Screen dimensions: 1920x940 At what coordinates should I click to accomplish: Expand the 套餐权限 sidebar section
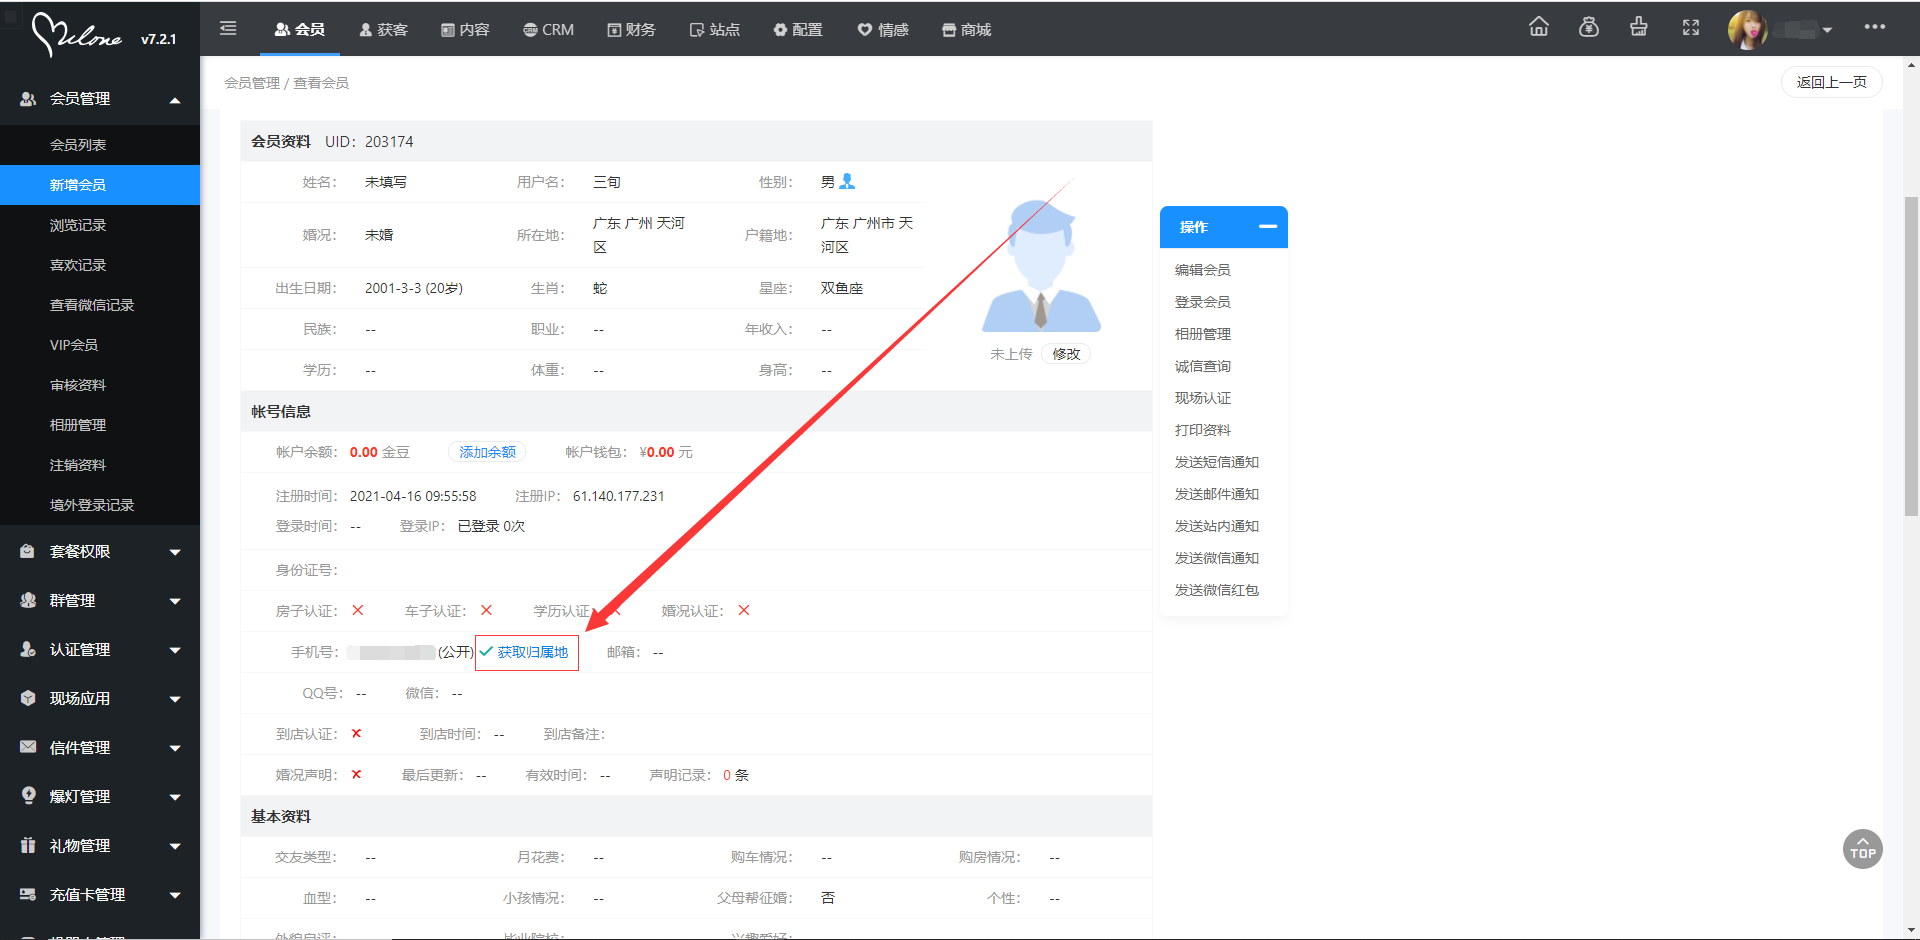click(x=100, y=551)
